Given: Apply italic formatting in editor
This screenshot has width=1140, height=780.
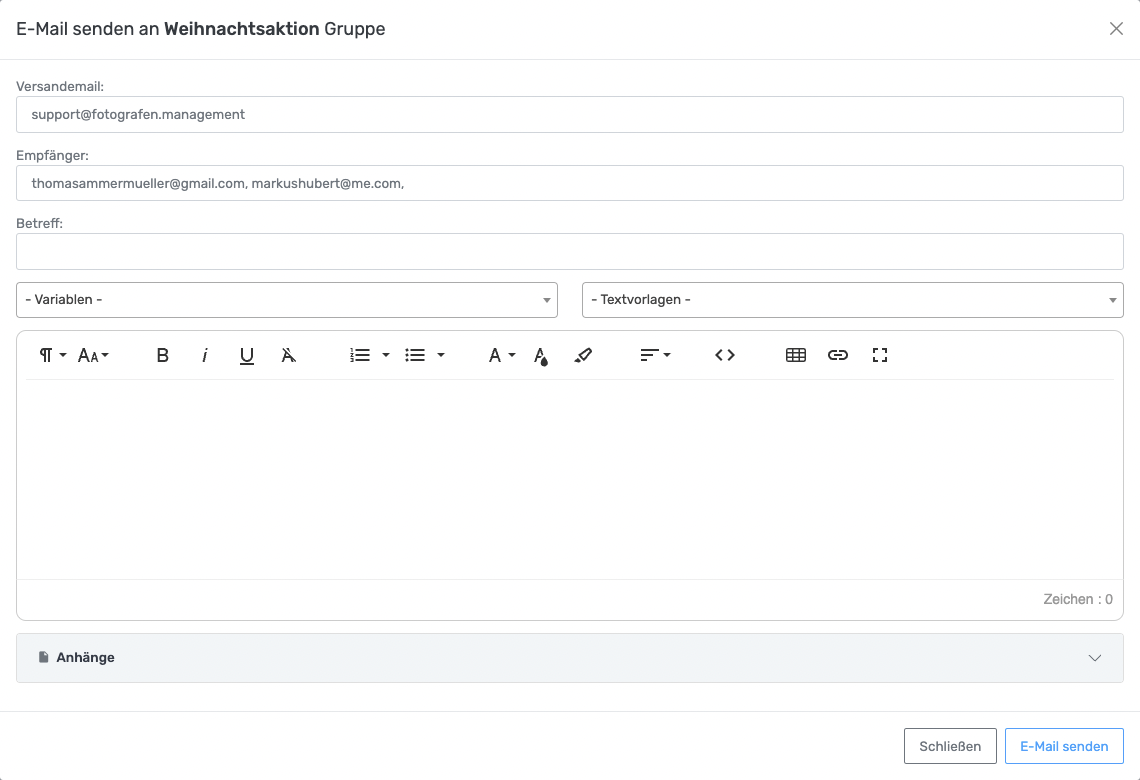Looking at the screenshot, I should point(205,355).
